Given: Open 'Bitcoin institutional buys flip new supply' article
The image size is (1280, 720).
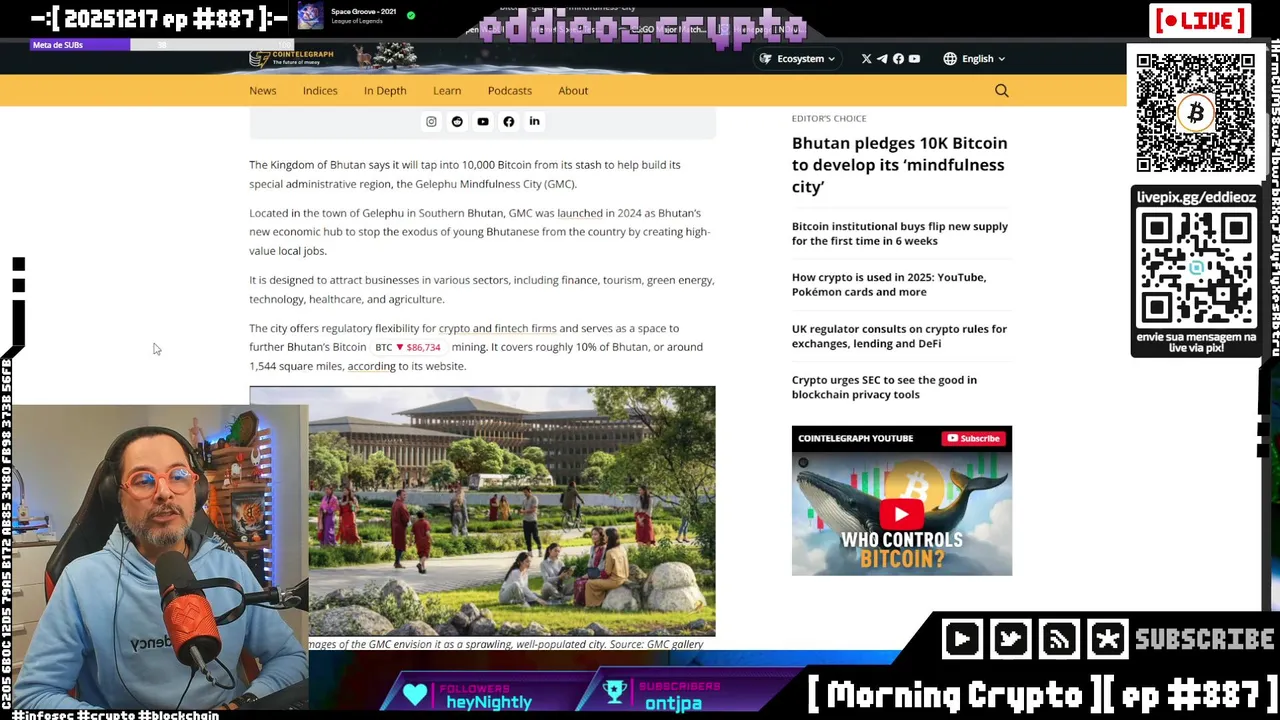Looking at the screenshot, I should pyautogui.click(x=900, y=233).
